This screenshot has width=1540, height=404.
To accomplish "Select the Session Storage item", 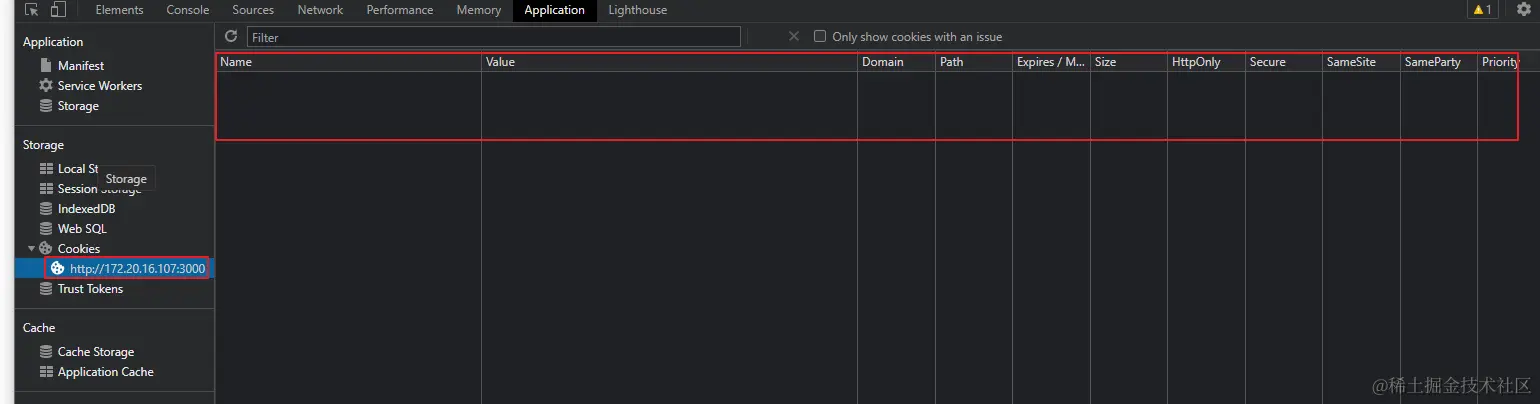I will 99,189.
